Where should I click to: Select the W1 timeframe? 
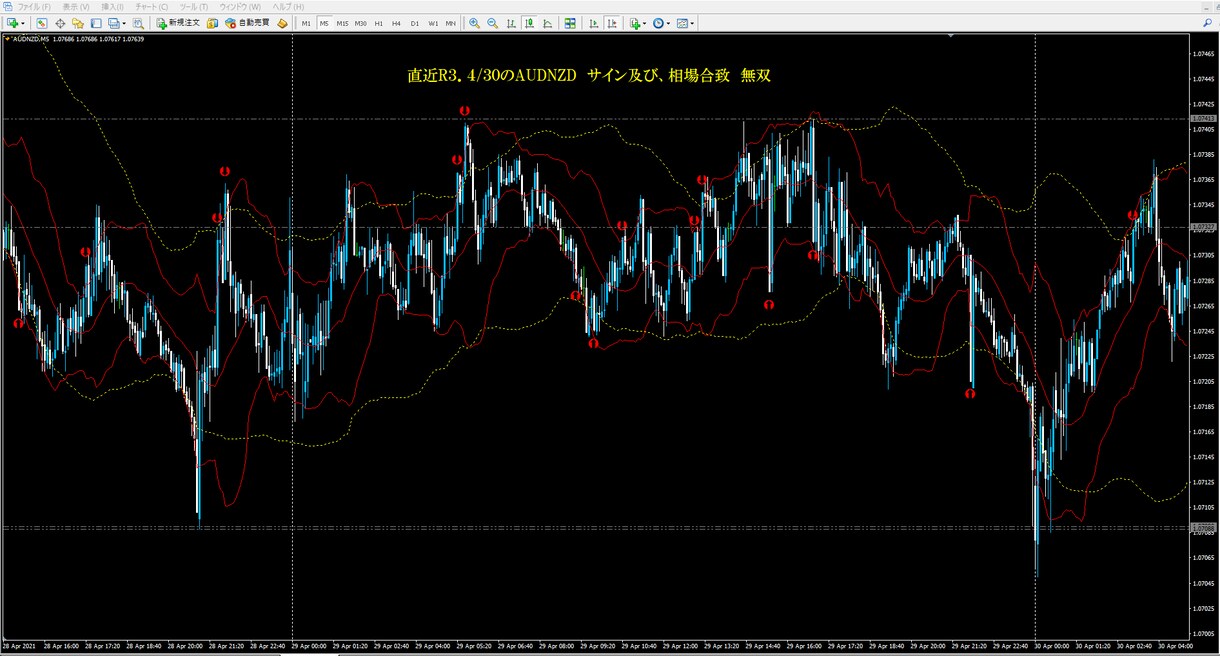[x=433, y=22]
